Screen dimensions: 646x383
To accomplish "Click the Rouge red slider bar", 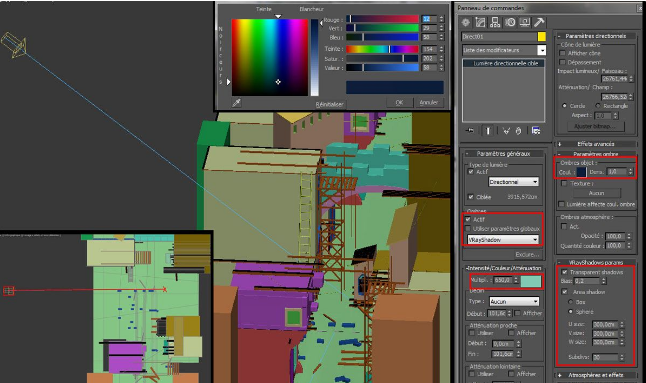I will tap(382, 19).
